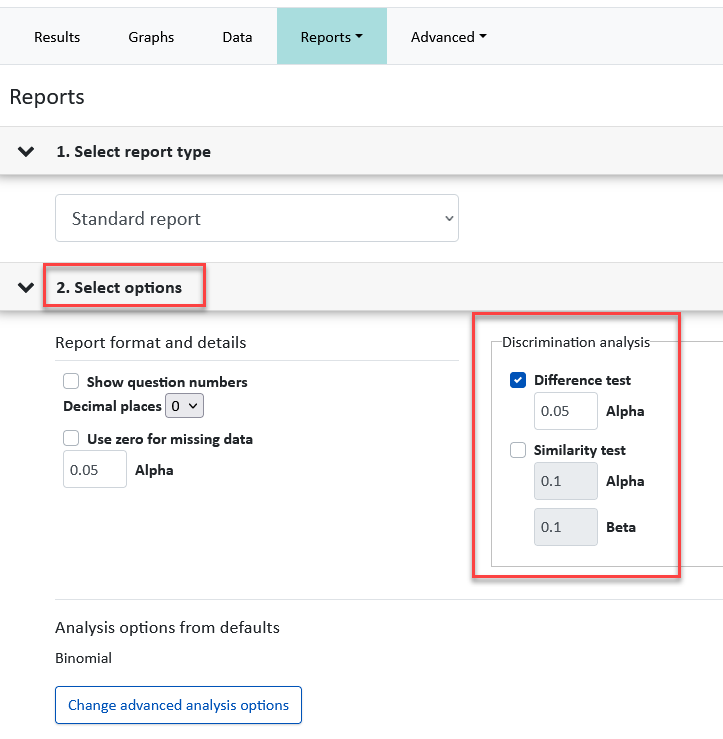
Task: Click Change advanced analysis options button
Action: 178,705
